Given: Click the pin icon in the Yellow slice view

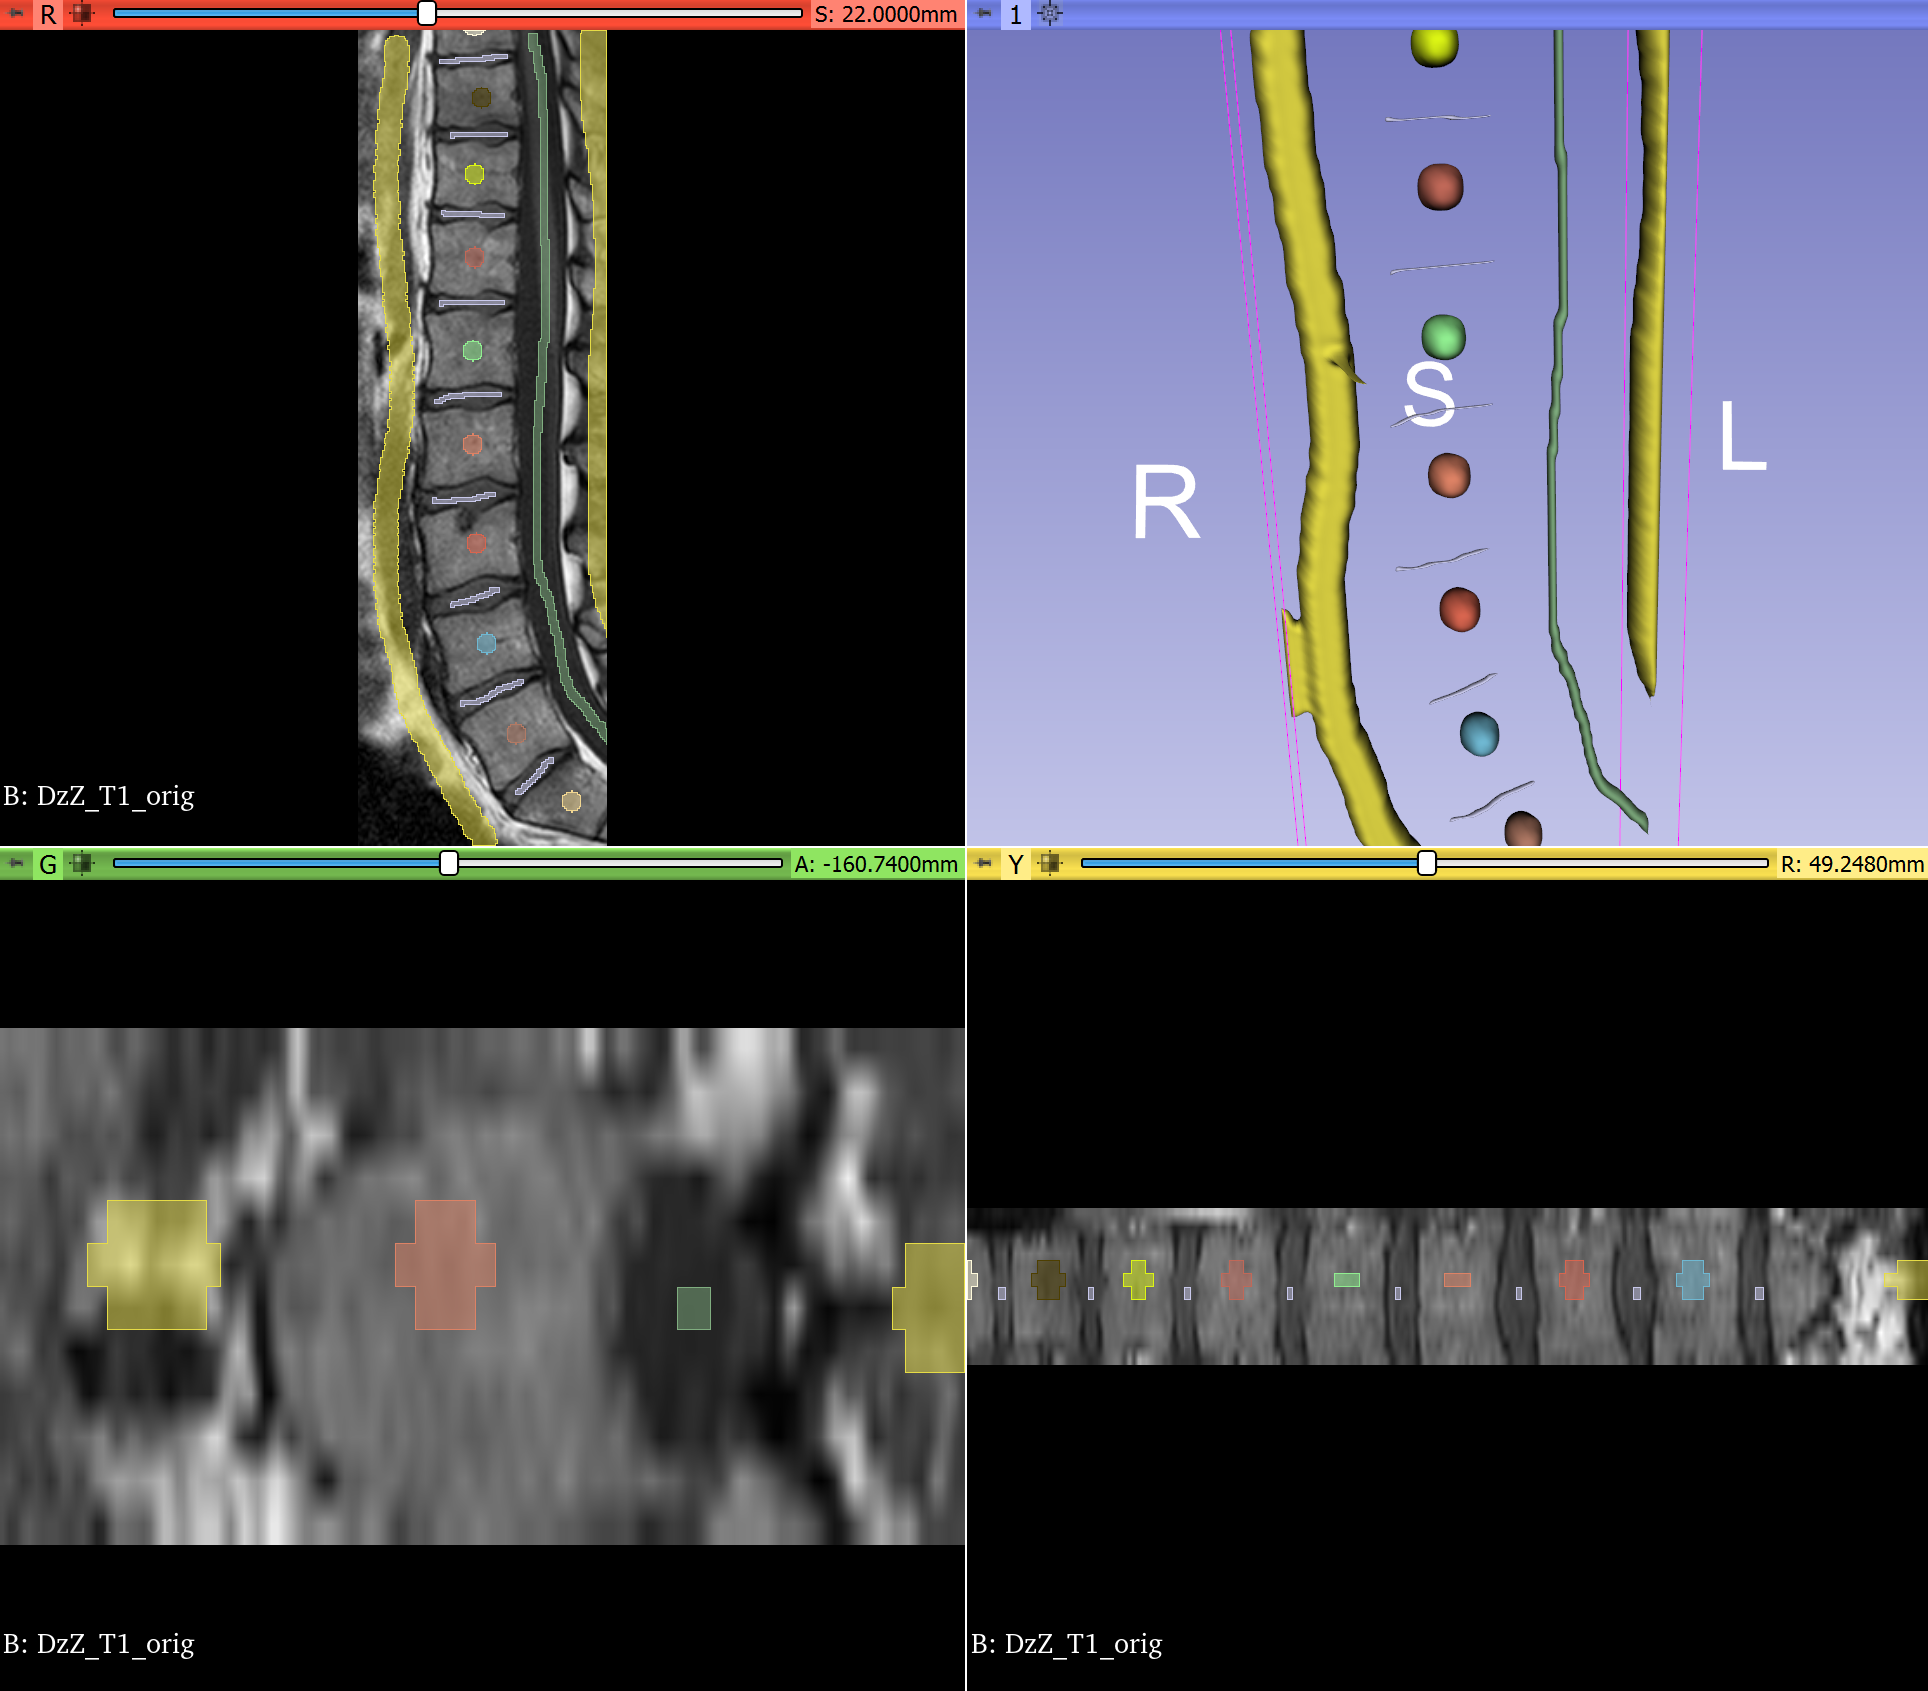Looking at the screenshot, I should (984, 863).
